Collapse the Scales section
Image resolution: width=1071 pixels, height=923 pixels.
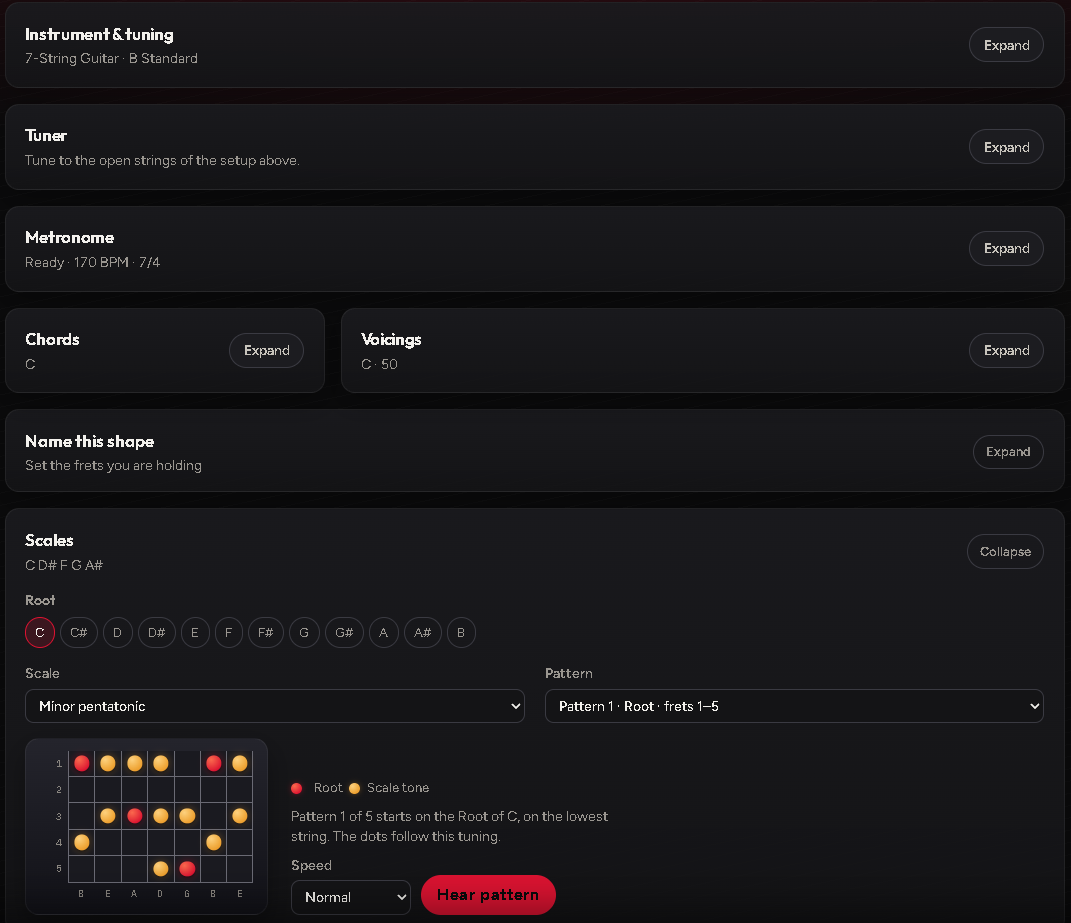click(x=1005, y=551)
